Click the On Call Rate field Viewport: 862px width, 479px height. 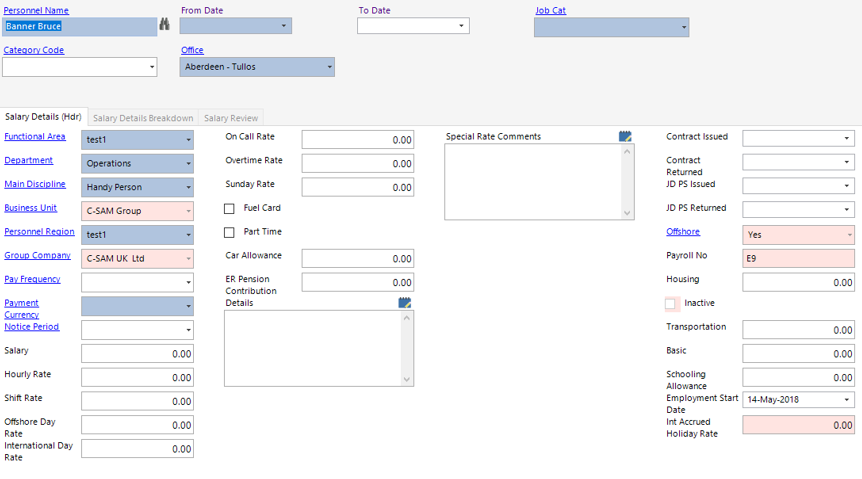pyautogui.click(x=358, y=140)
